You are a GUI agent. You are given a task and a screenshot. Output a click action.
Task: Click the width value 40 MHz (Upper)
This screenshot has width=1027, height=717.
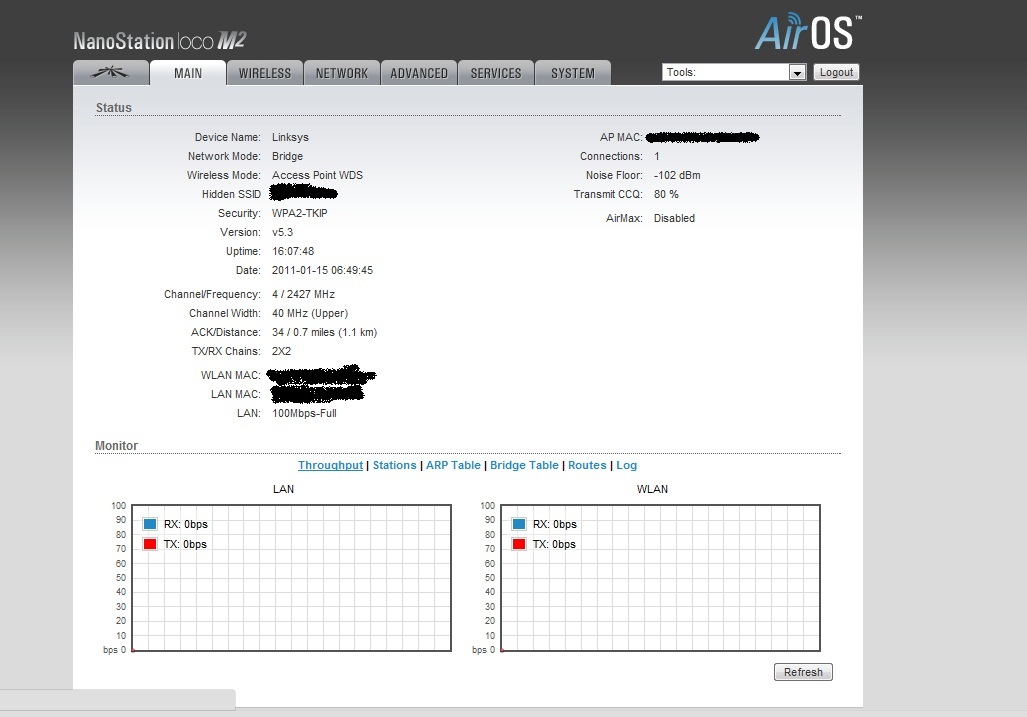(310, 313)
